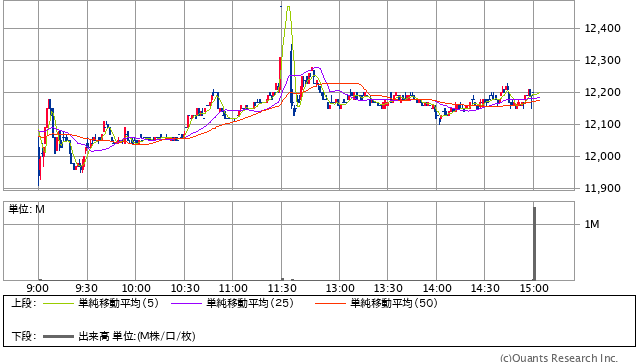638x362 pixels.
Task: Click the 11:00 time axis label
Action: click(x=233, y=288)
